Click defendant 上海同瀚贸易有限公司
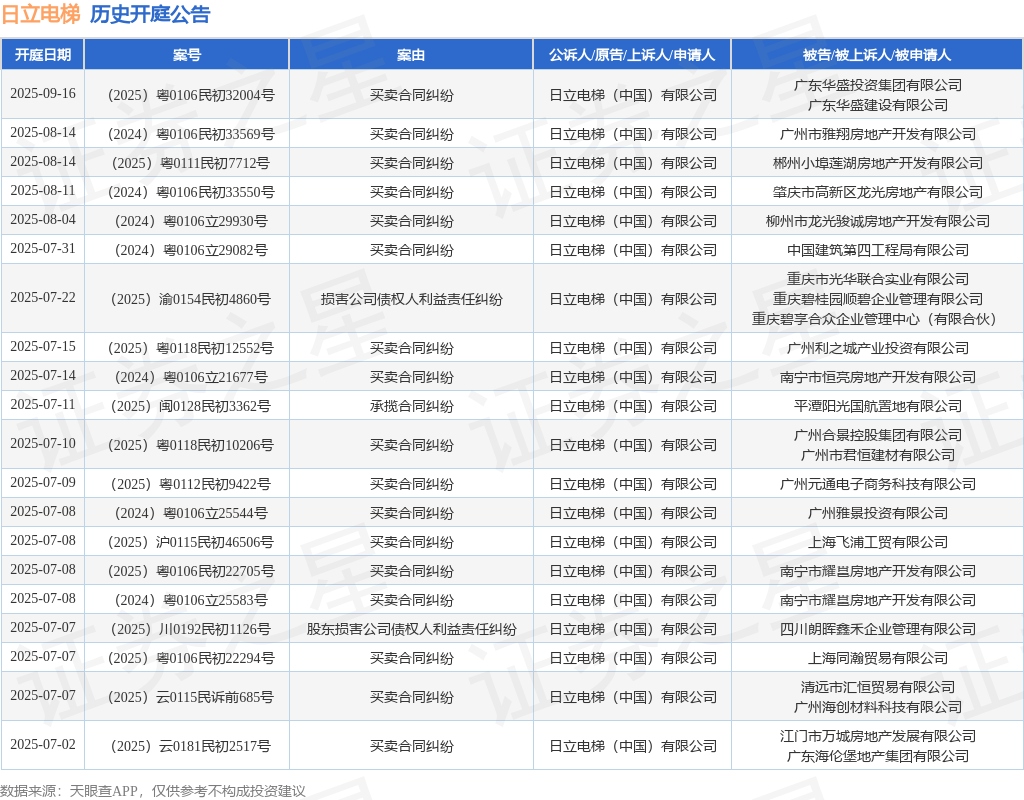The width and height of the screenshot is (1024, 800). 878,658
